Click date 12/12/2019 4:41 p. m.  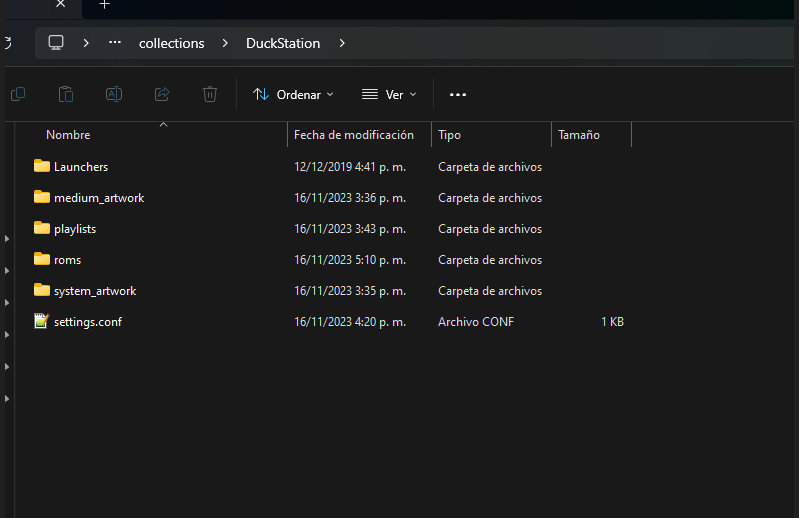pos(350,167)
